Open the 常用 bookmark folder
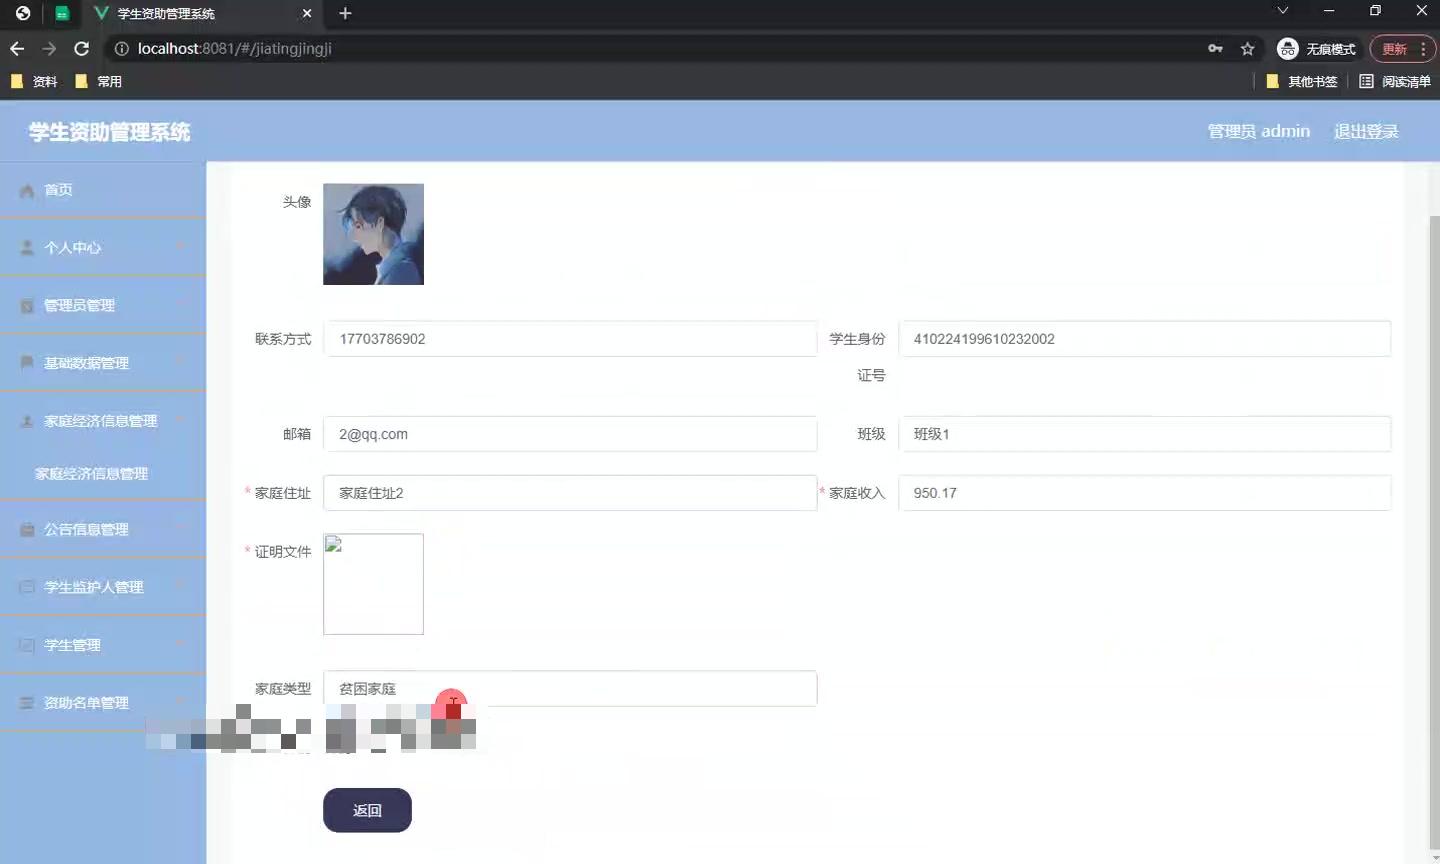 pos(98,81)
